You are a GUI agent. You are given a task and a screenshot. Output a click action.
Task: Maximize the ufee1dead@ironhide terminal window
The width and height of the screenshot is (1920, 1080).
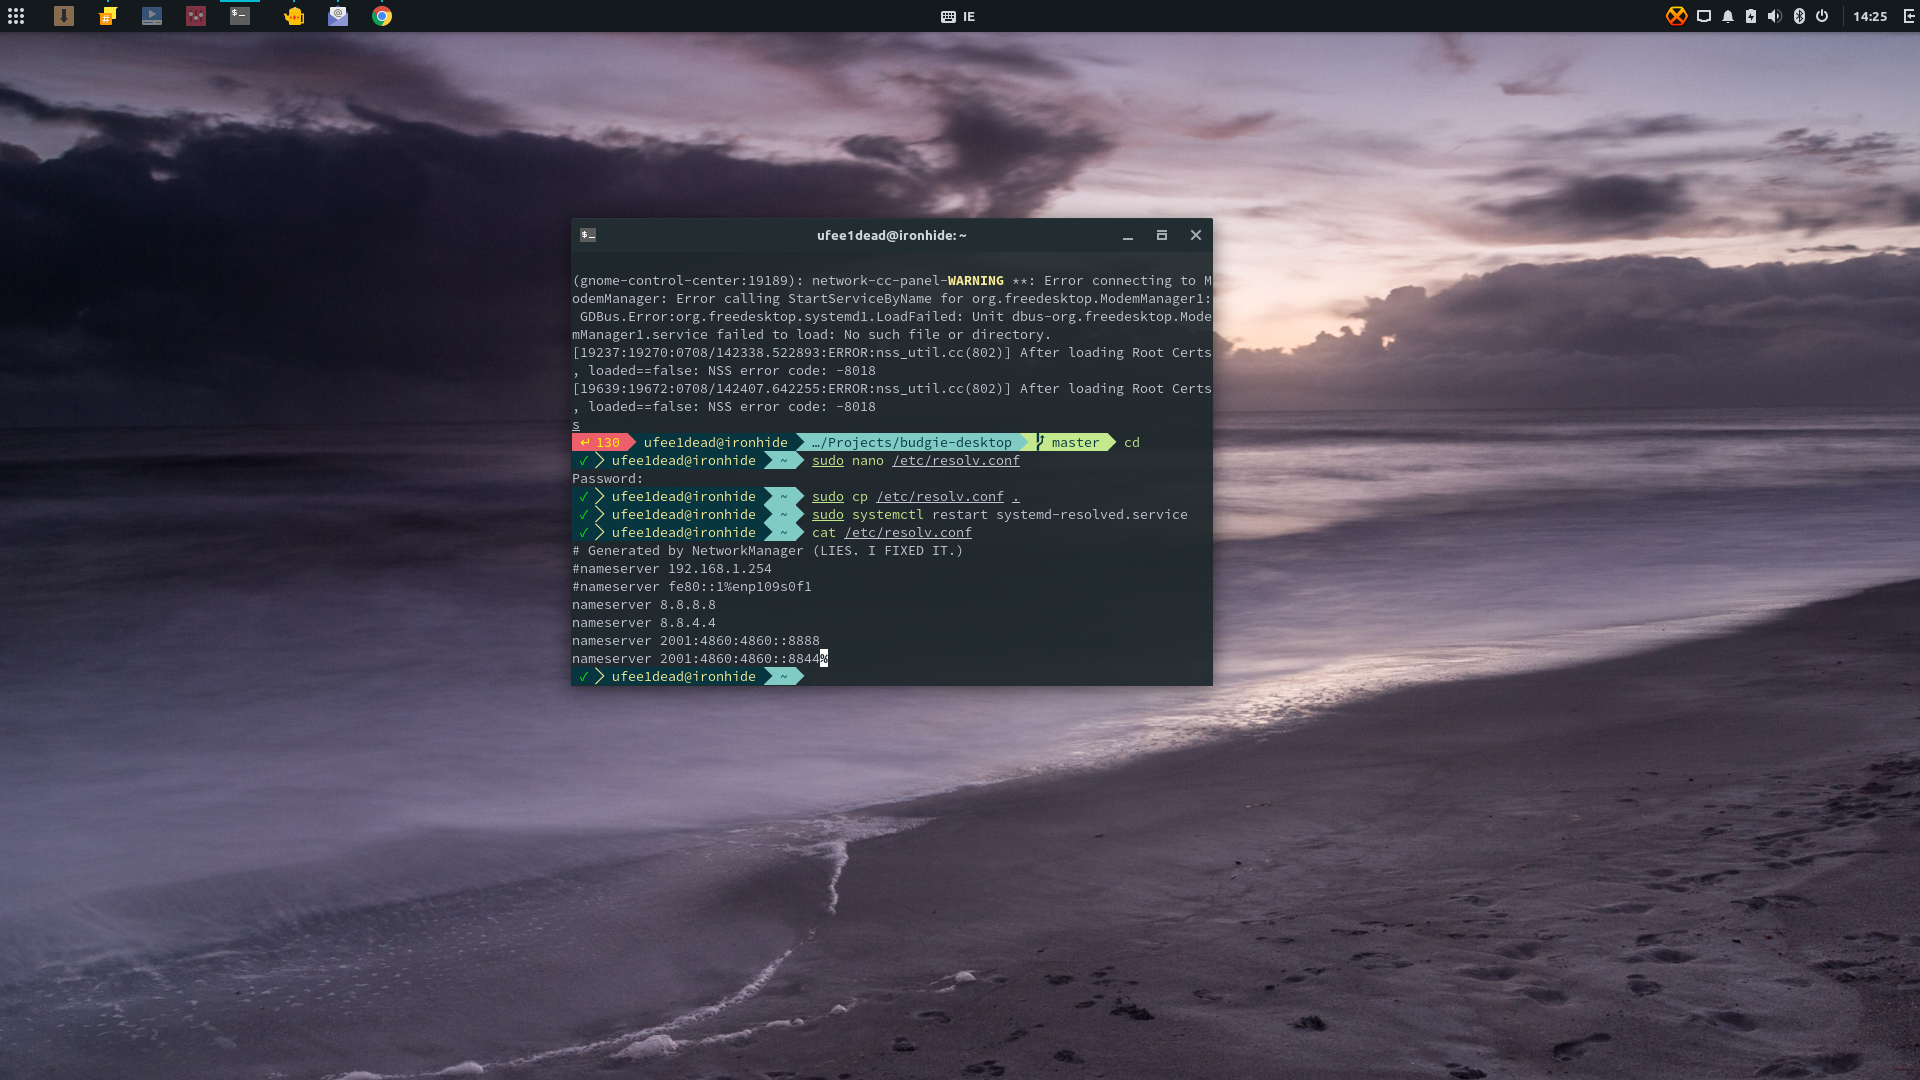click(1162, 235)
